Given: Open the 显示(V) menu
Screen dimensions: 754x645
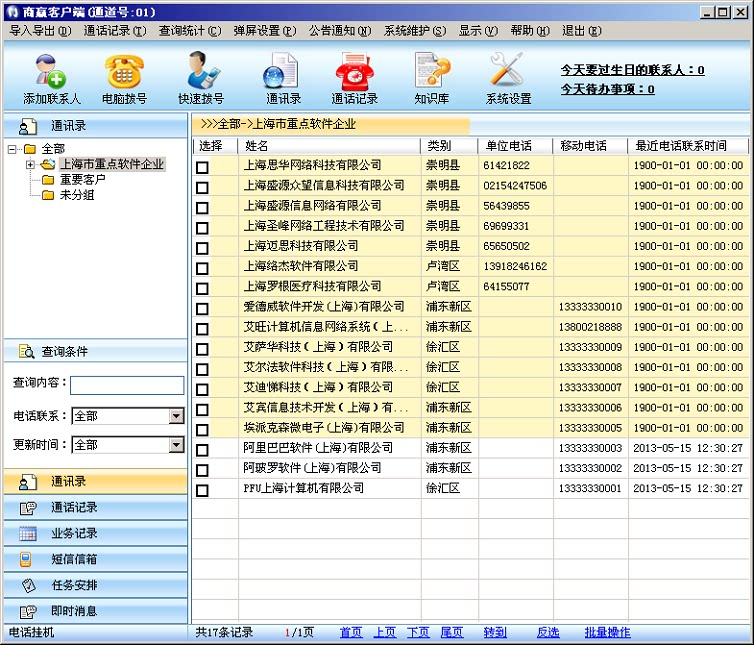Looking at the screenshot, I should point(478,31).
